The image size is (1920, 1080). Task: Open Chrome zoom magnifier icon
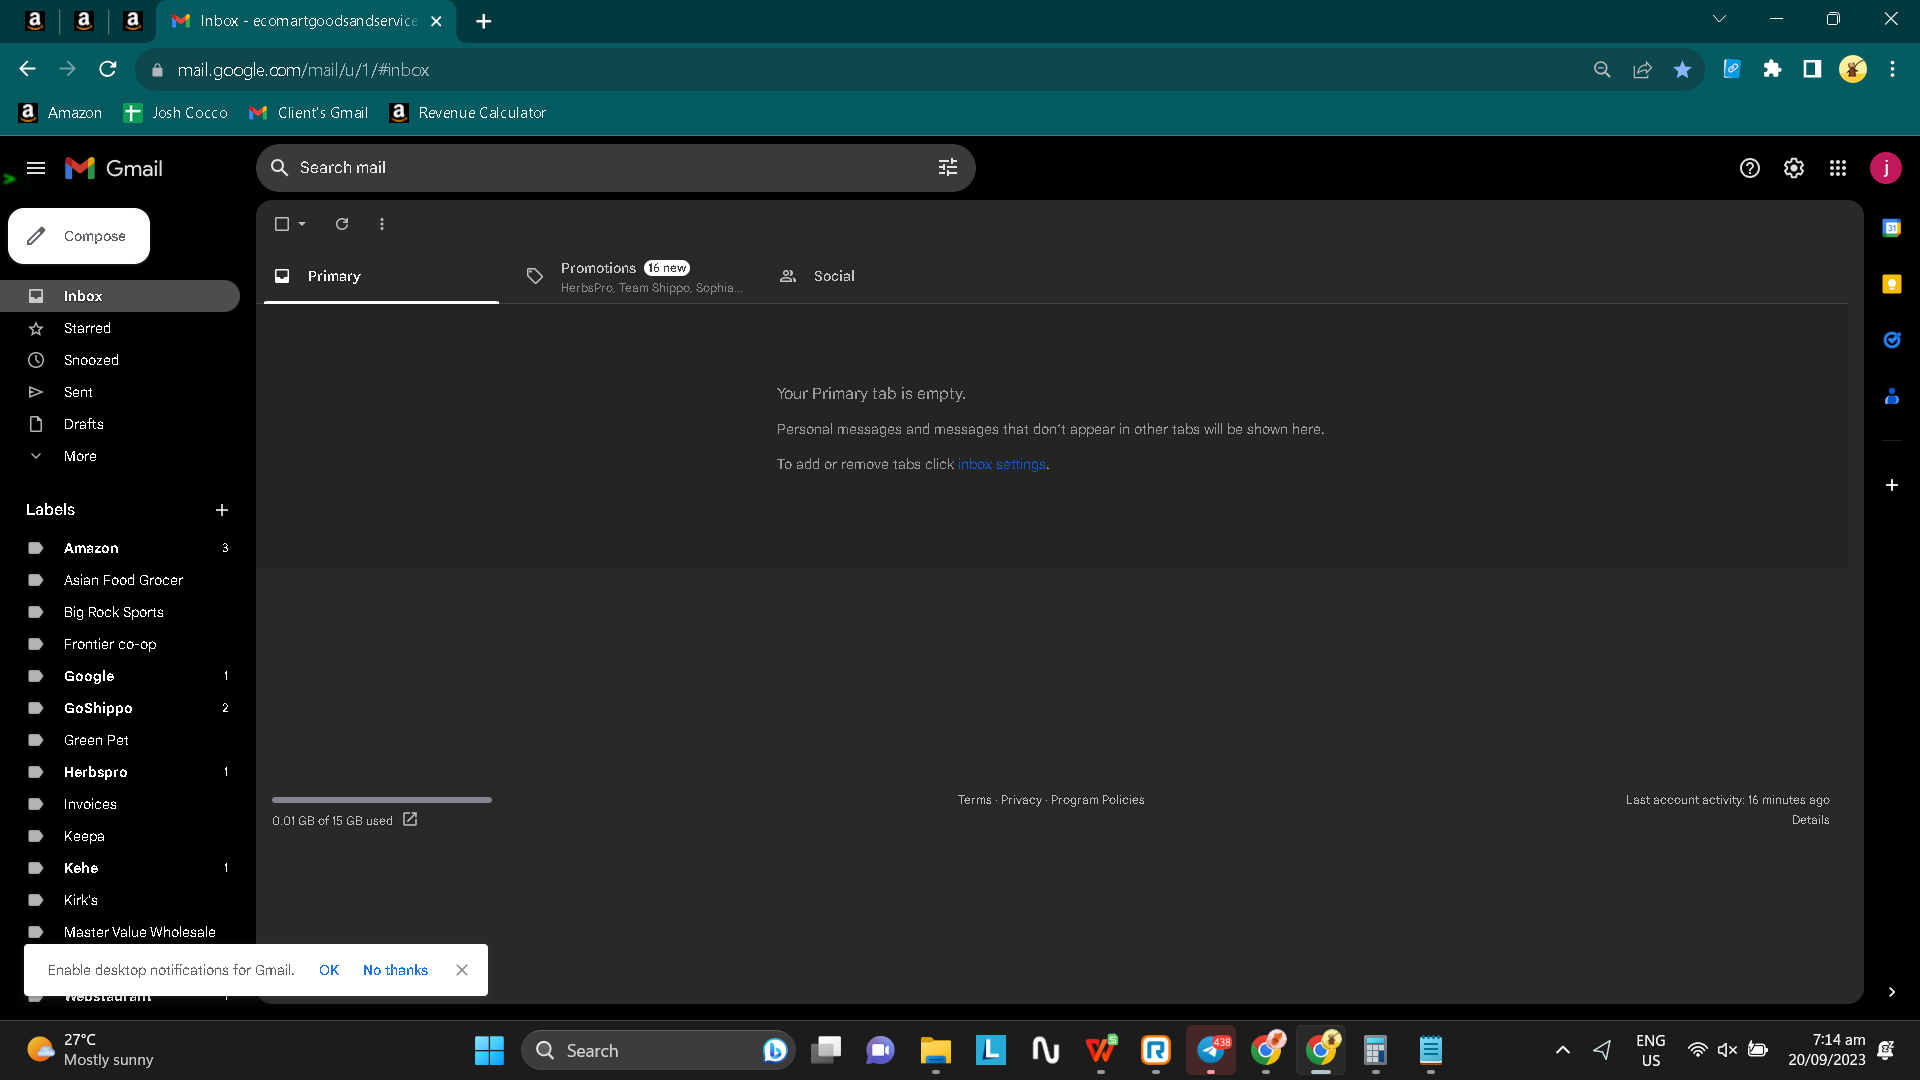(x=1602, y=70)
